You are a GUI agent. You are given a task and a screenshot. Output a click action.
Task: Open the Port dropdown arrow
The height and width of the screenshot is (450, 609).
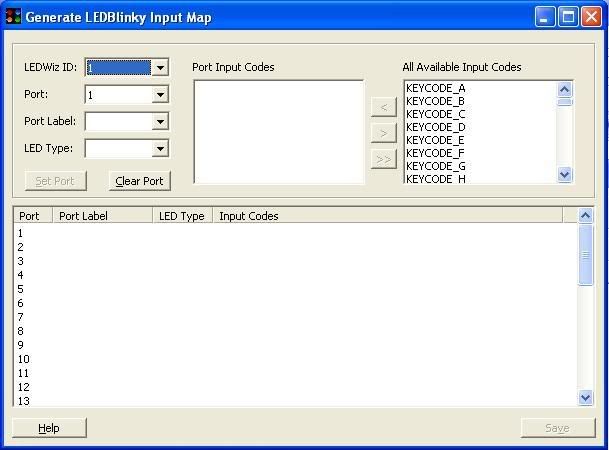coord(160,95)
